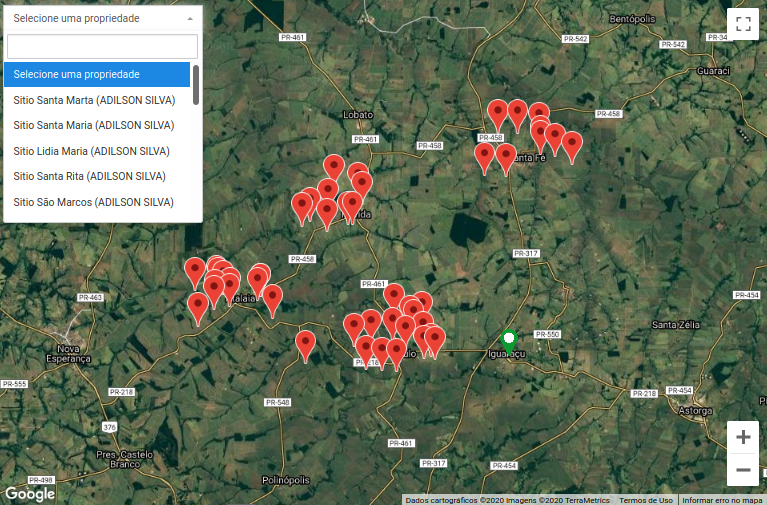Zoom out on the map

tap(743, 470)
